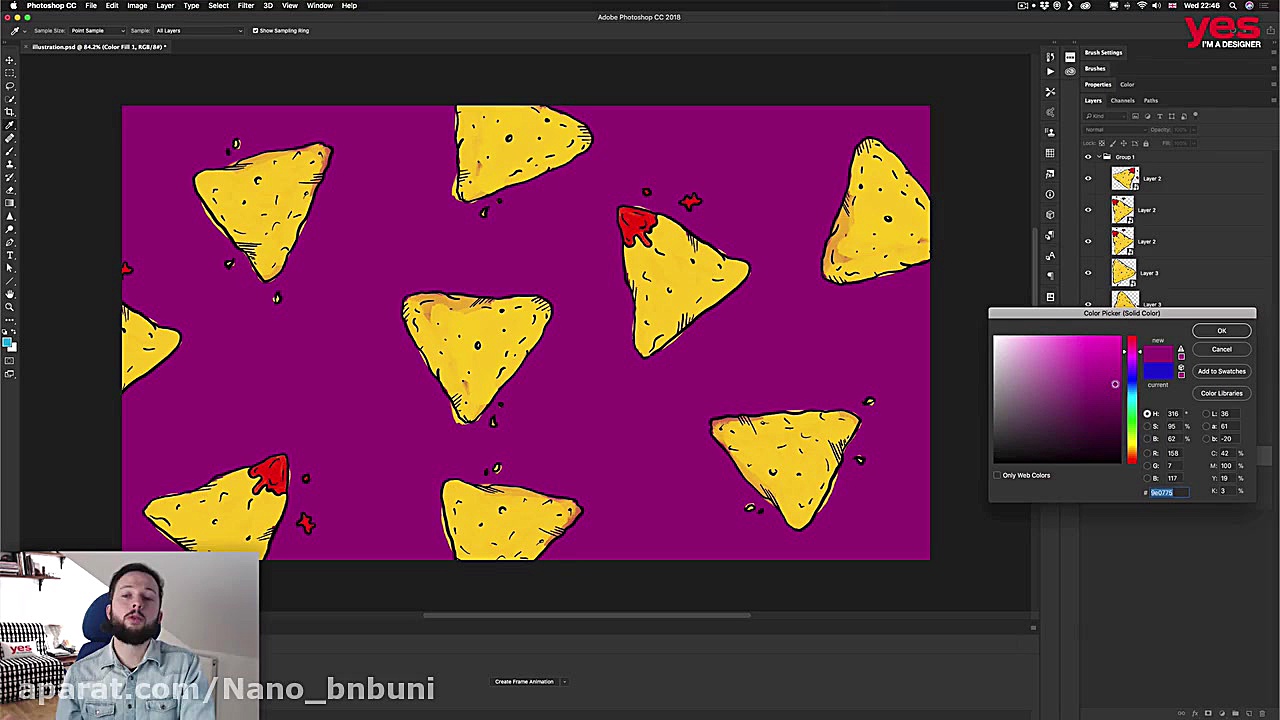
Task: Select the Quick Selection tool
Action: (10, 99)
